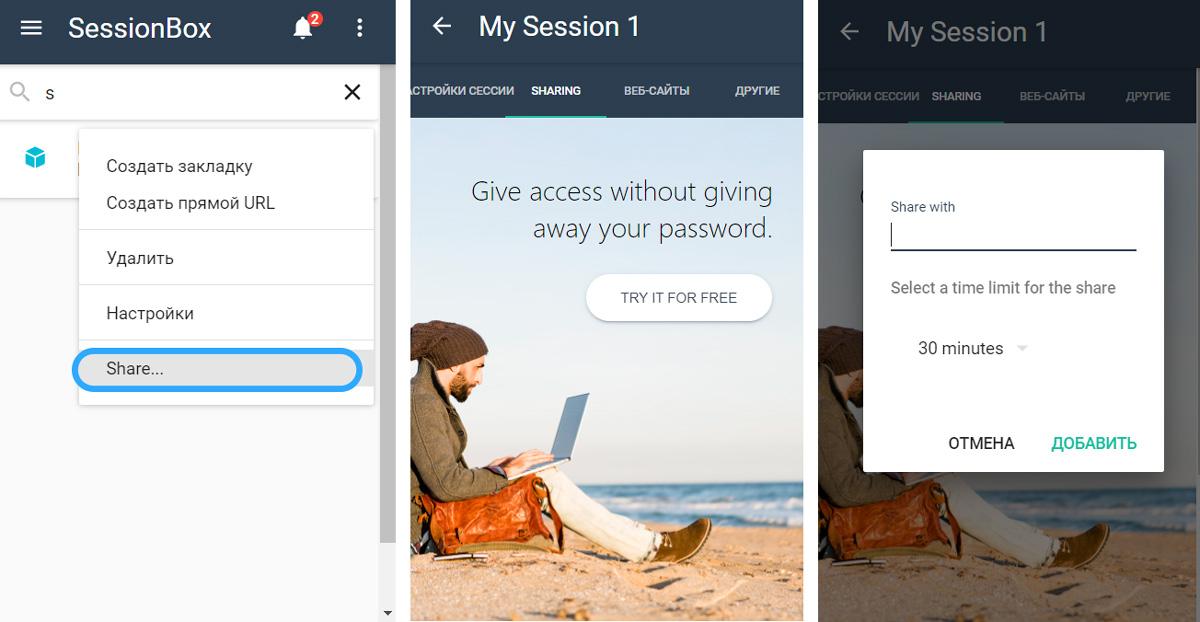Image resolution: width=1200 pixels, height=622 pixels.
Task: Expand the 30 minutes time limit dropdown
Action: pos(972,349)
